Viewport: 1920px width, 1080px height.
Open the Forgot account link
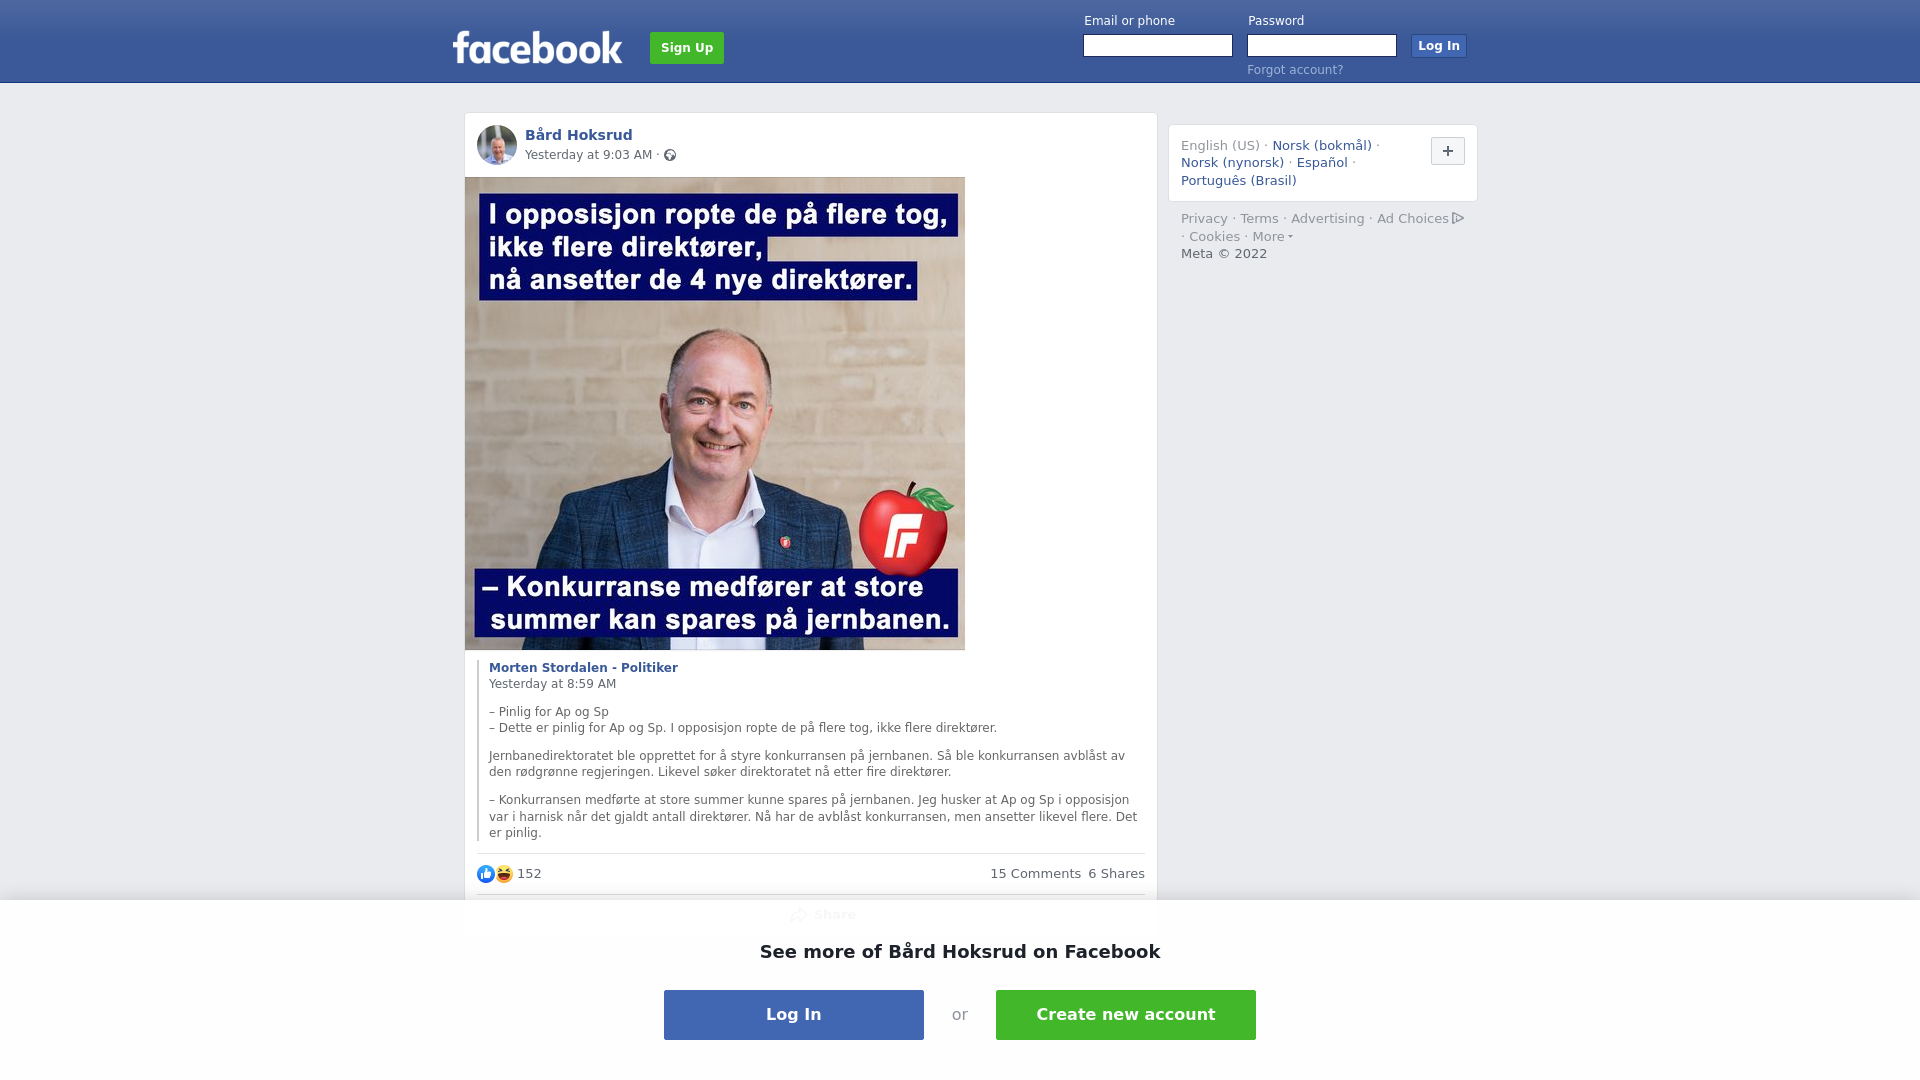click(x=1295, y=70)
